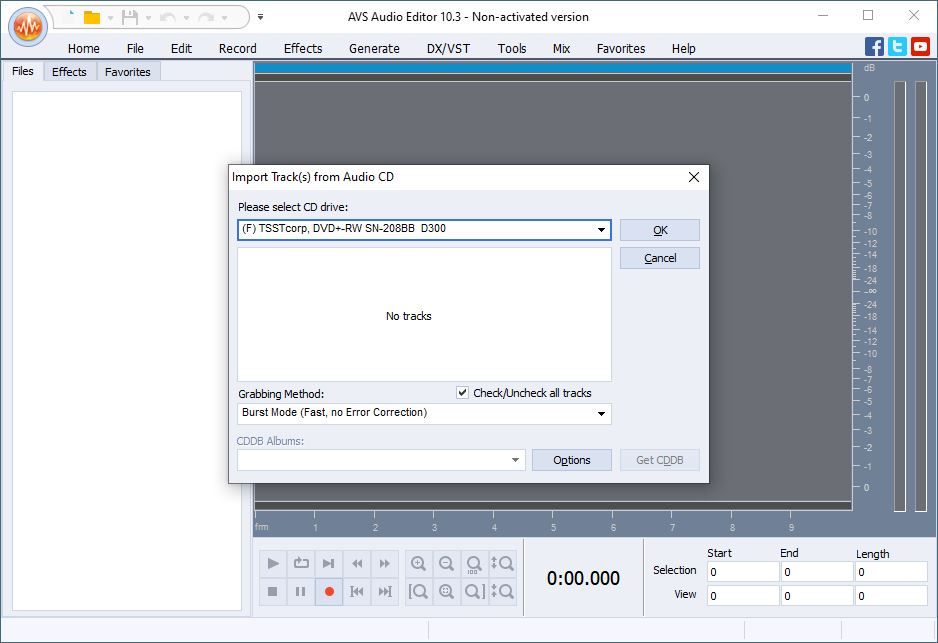The width and height of the screenshot is (938, 643).
Task: Click the fast forward button
Action: (385, 563)
